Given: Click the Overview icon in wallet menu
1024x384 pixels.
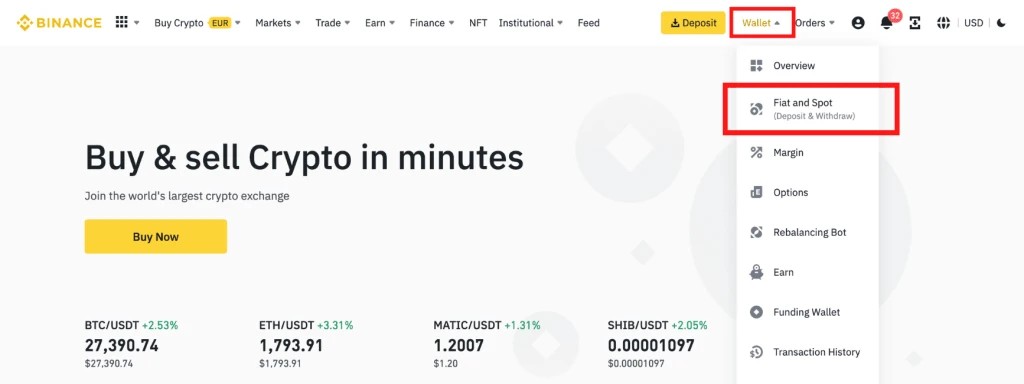Looking at the screenshot, I should tap(756, 65).
